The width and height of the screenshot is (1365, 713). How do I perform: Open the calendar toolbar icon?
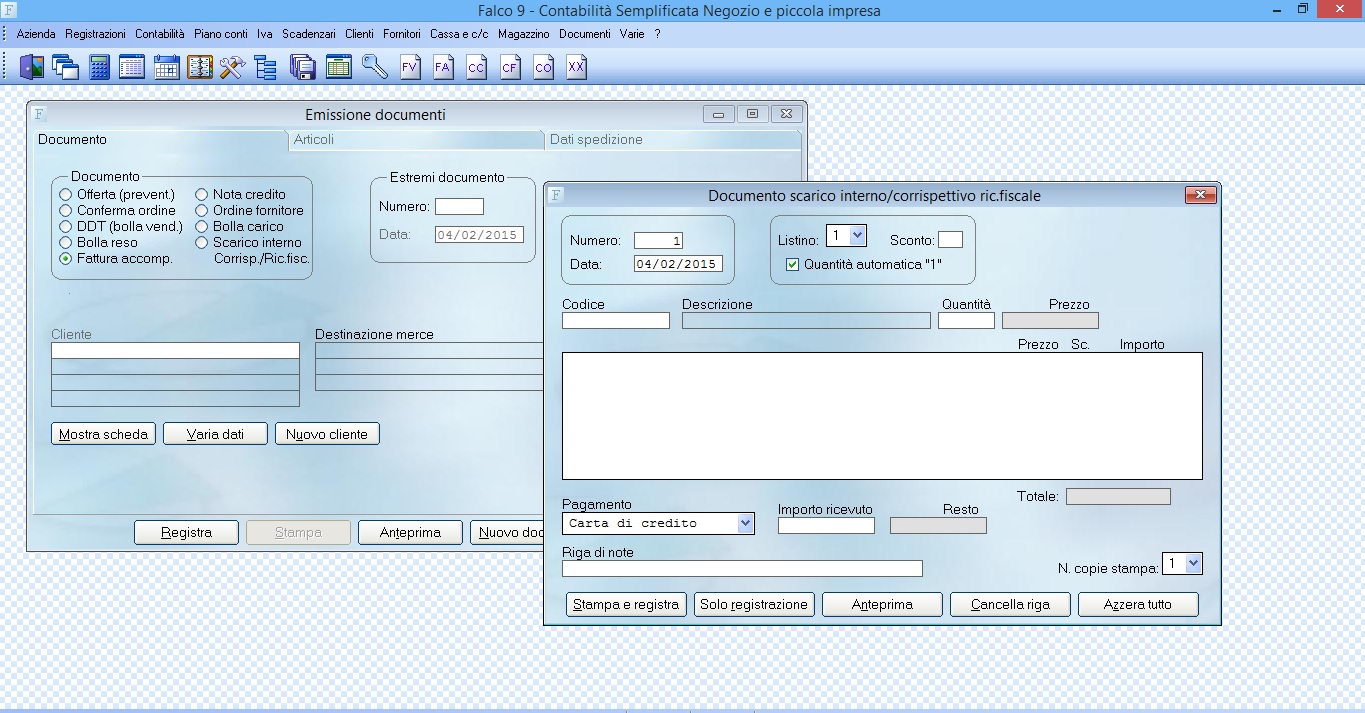166,67
